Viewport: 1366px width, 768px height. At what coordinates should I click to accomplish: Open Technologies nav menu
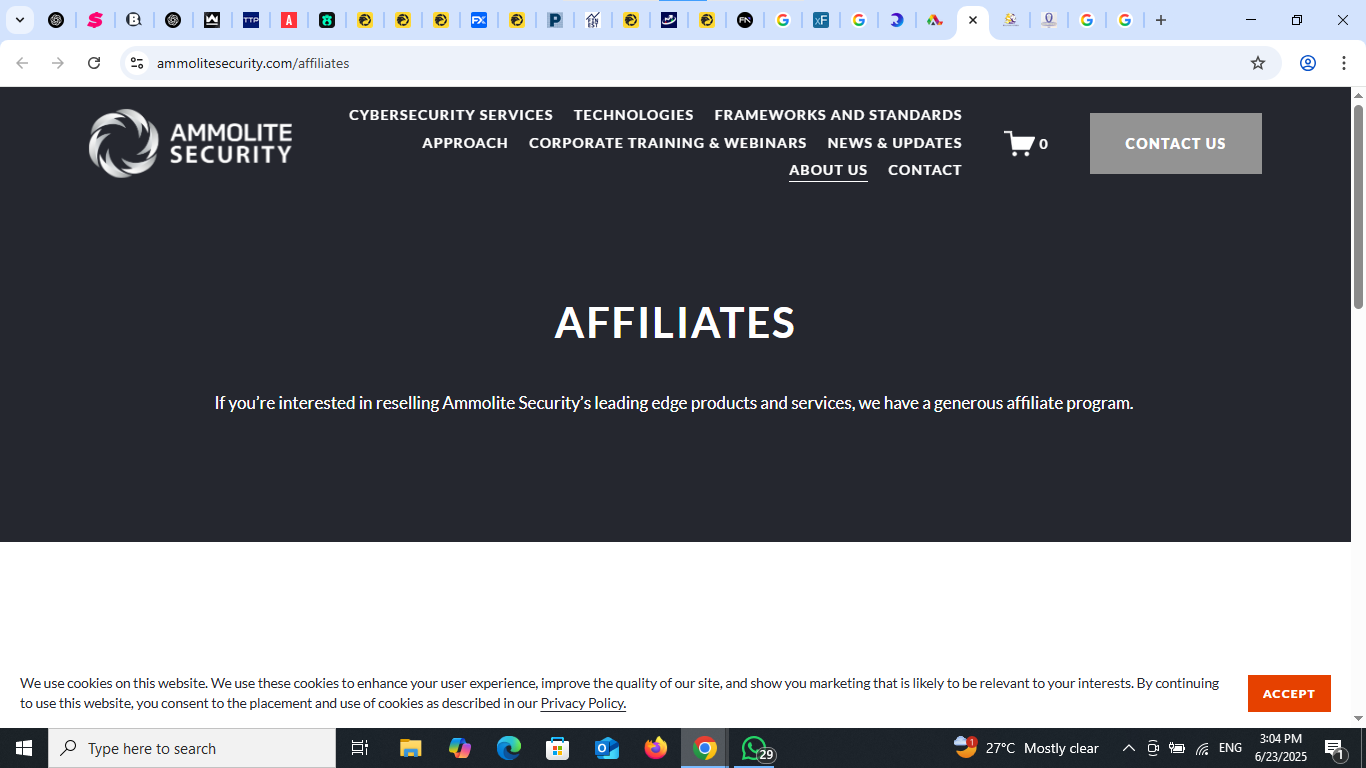coord(634,115)
